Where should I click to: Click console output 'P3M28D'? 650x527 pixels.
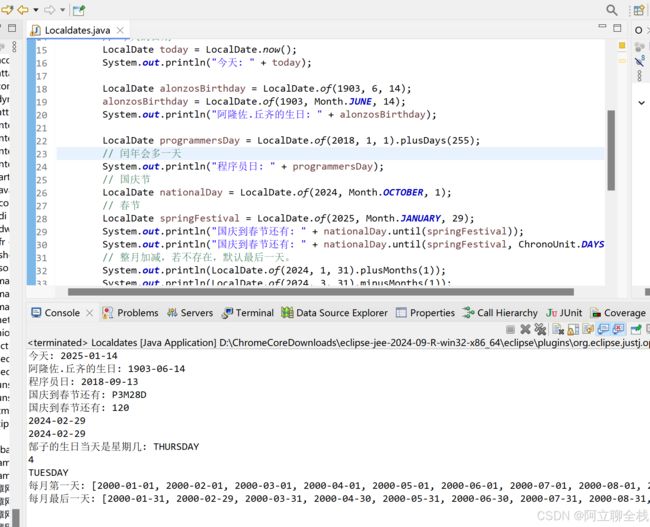(129, 395)
